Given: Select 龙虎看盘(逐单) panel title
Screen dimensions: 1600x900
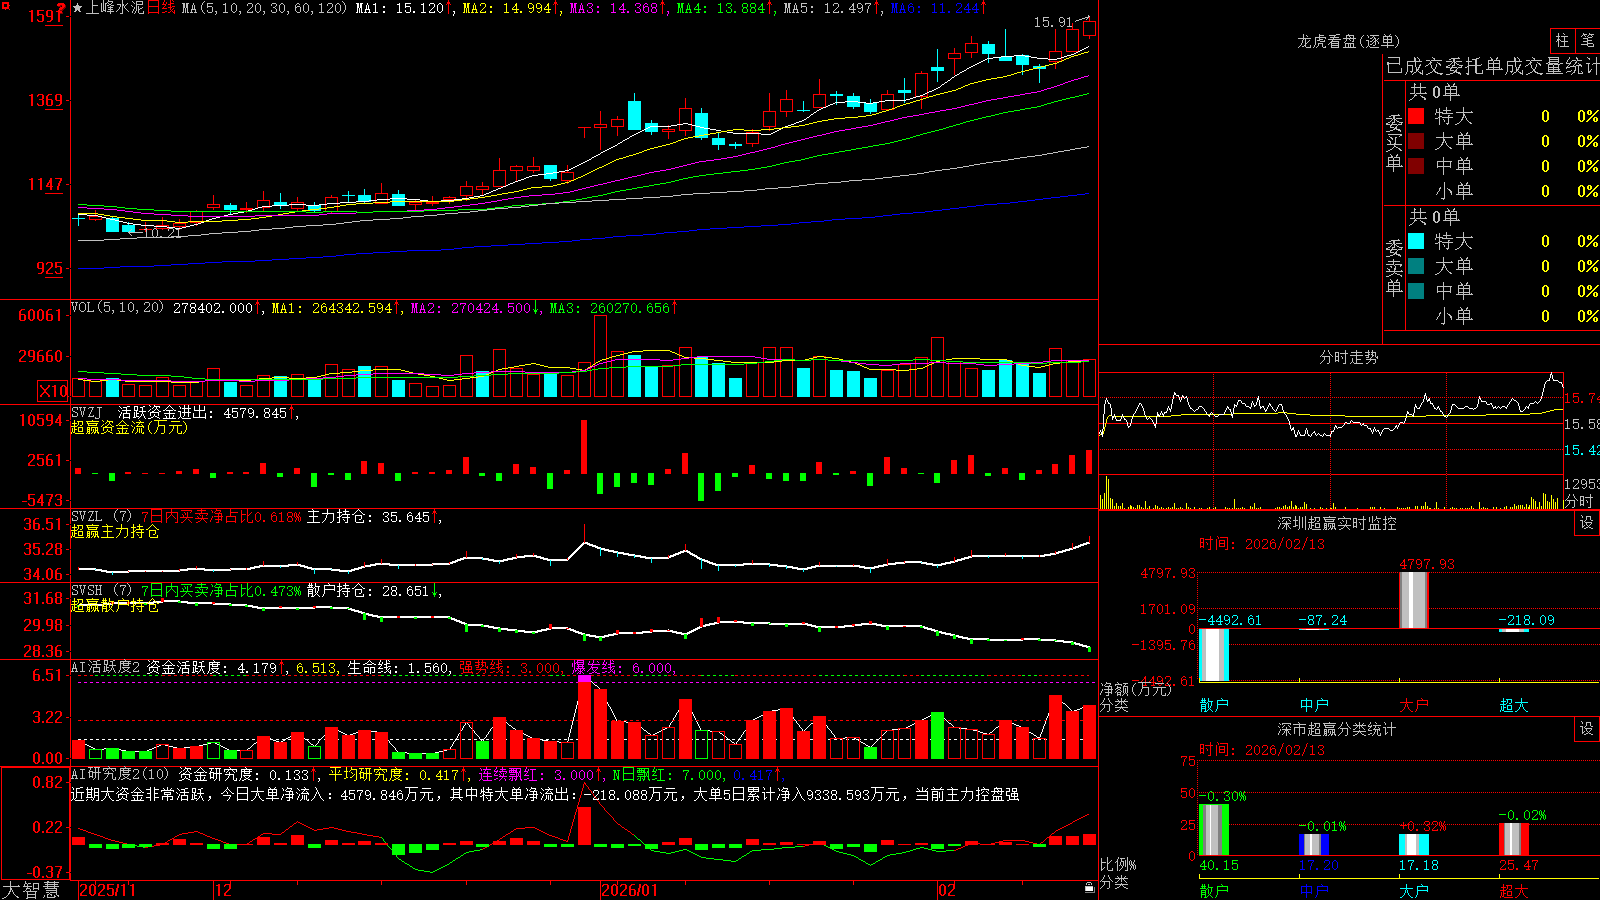Looking at the screenshot, I should [1348, 41].
